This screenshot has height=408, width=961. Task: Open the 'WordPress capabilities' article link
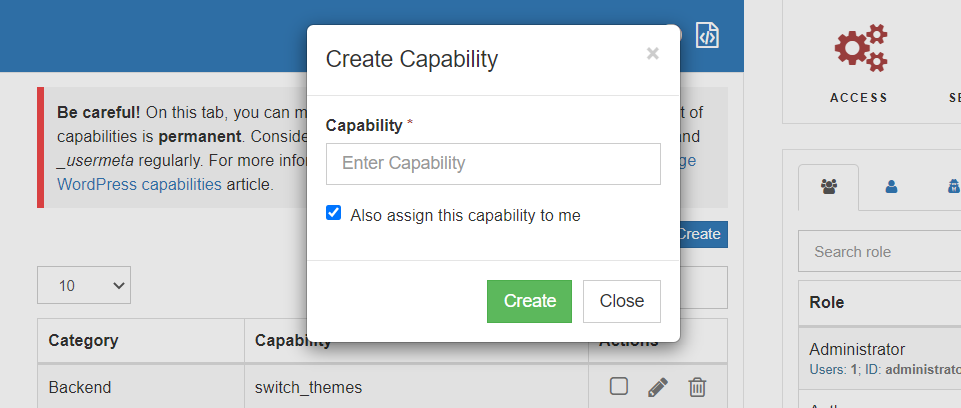139,184
